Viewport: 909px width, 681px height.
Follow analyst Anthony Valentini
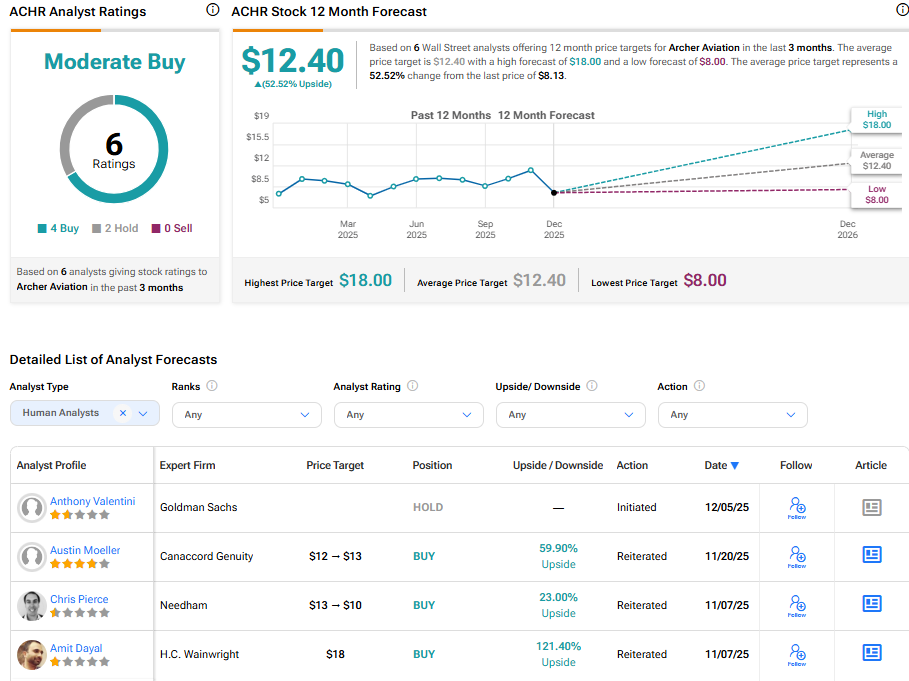(x=796, y=508)
